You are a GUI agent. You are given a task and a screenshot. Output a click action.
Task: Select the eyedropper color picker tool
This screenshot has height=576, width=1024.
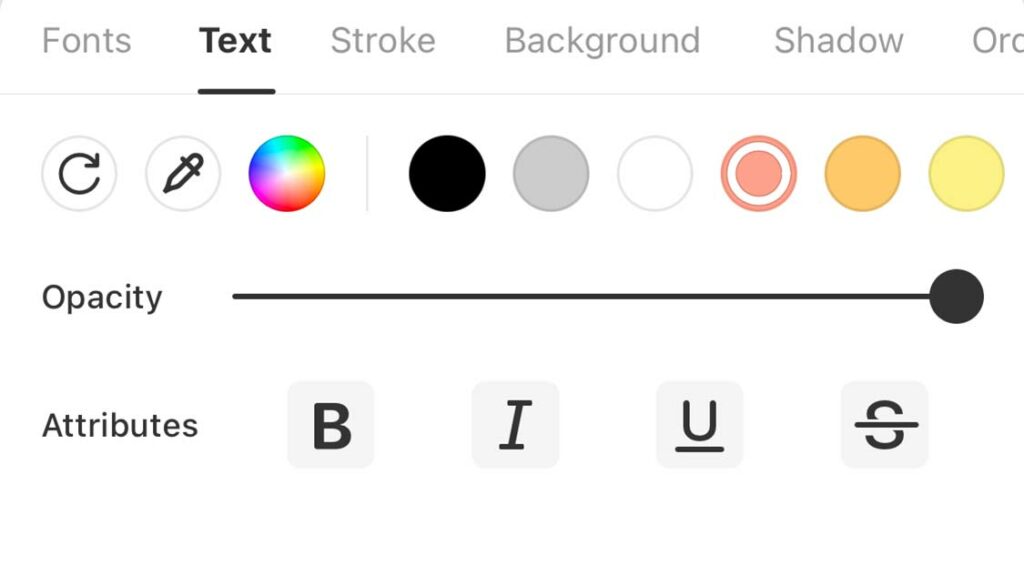[183, 174]
